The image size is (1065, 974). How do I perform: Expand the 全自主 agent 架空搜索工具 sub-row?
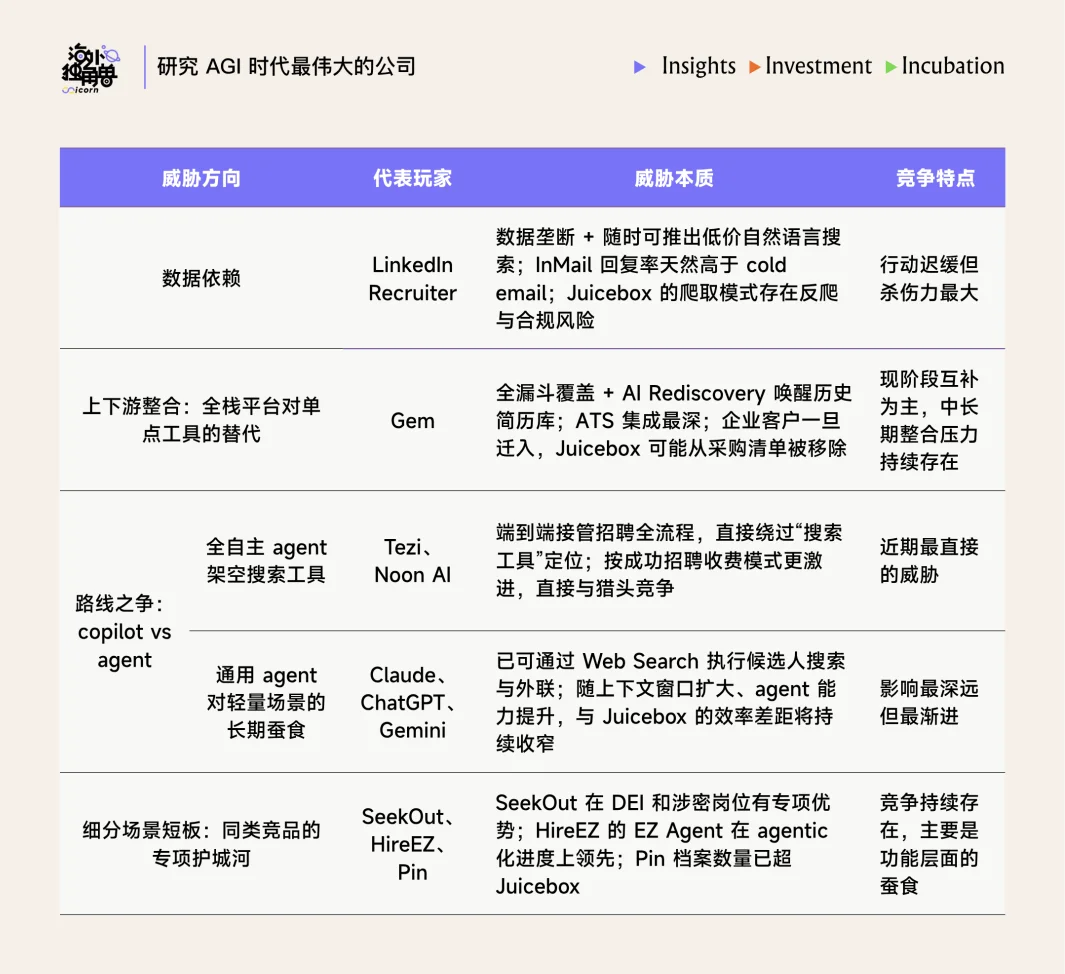tap(266, 561)
